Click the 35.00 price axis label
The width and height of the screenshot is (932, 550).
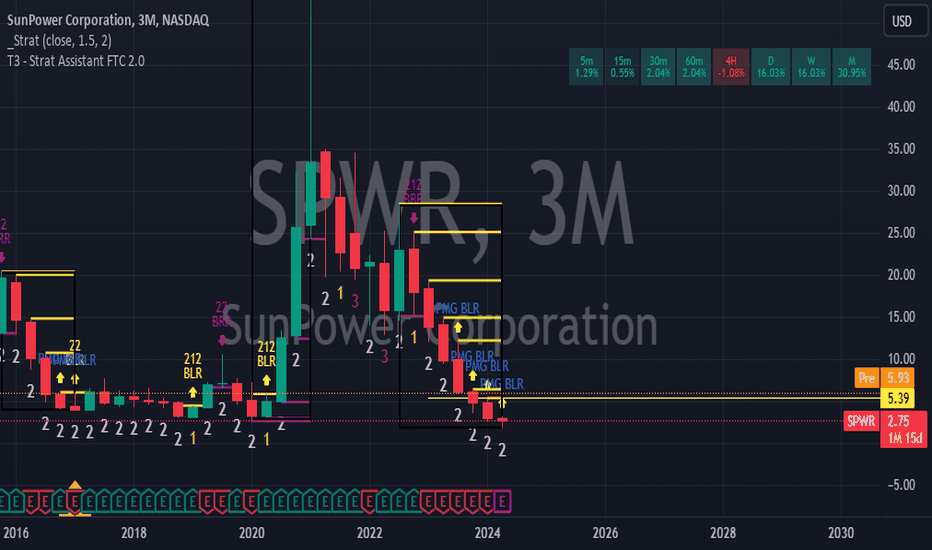[900, 149]
